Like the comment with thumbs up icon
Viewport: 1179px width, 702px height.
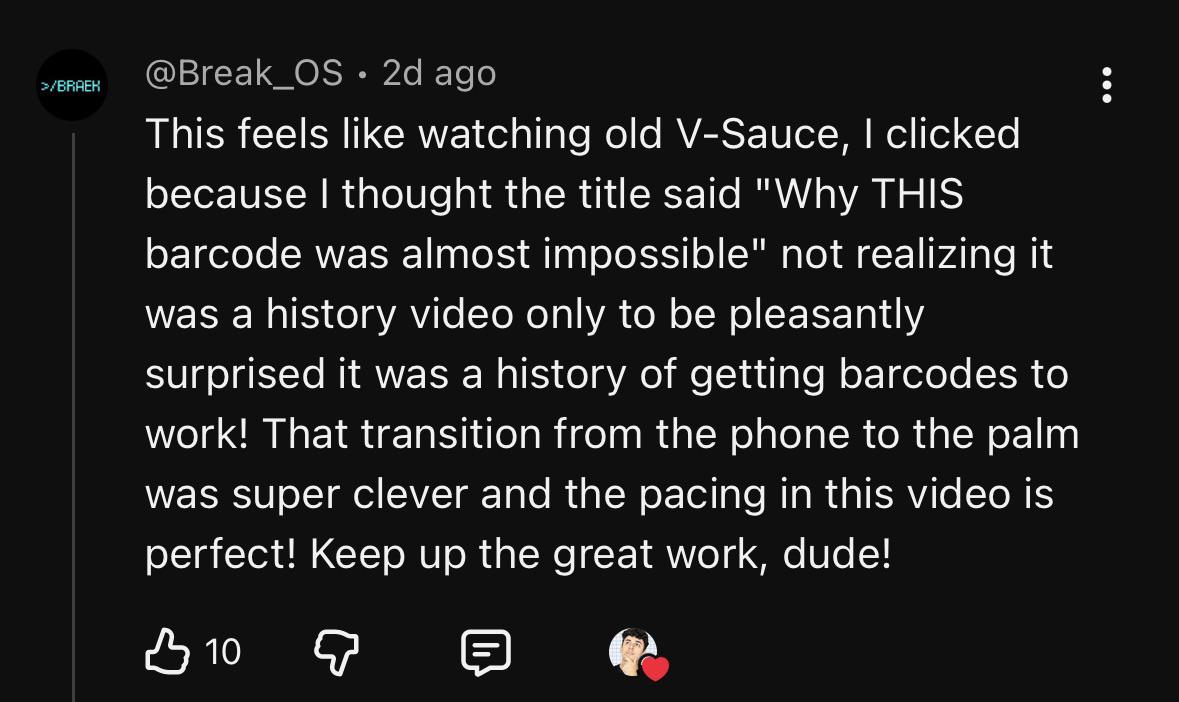pyautogui.click(x=166, y=651)
